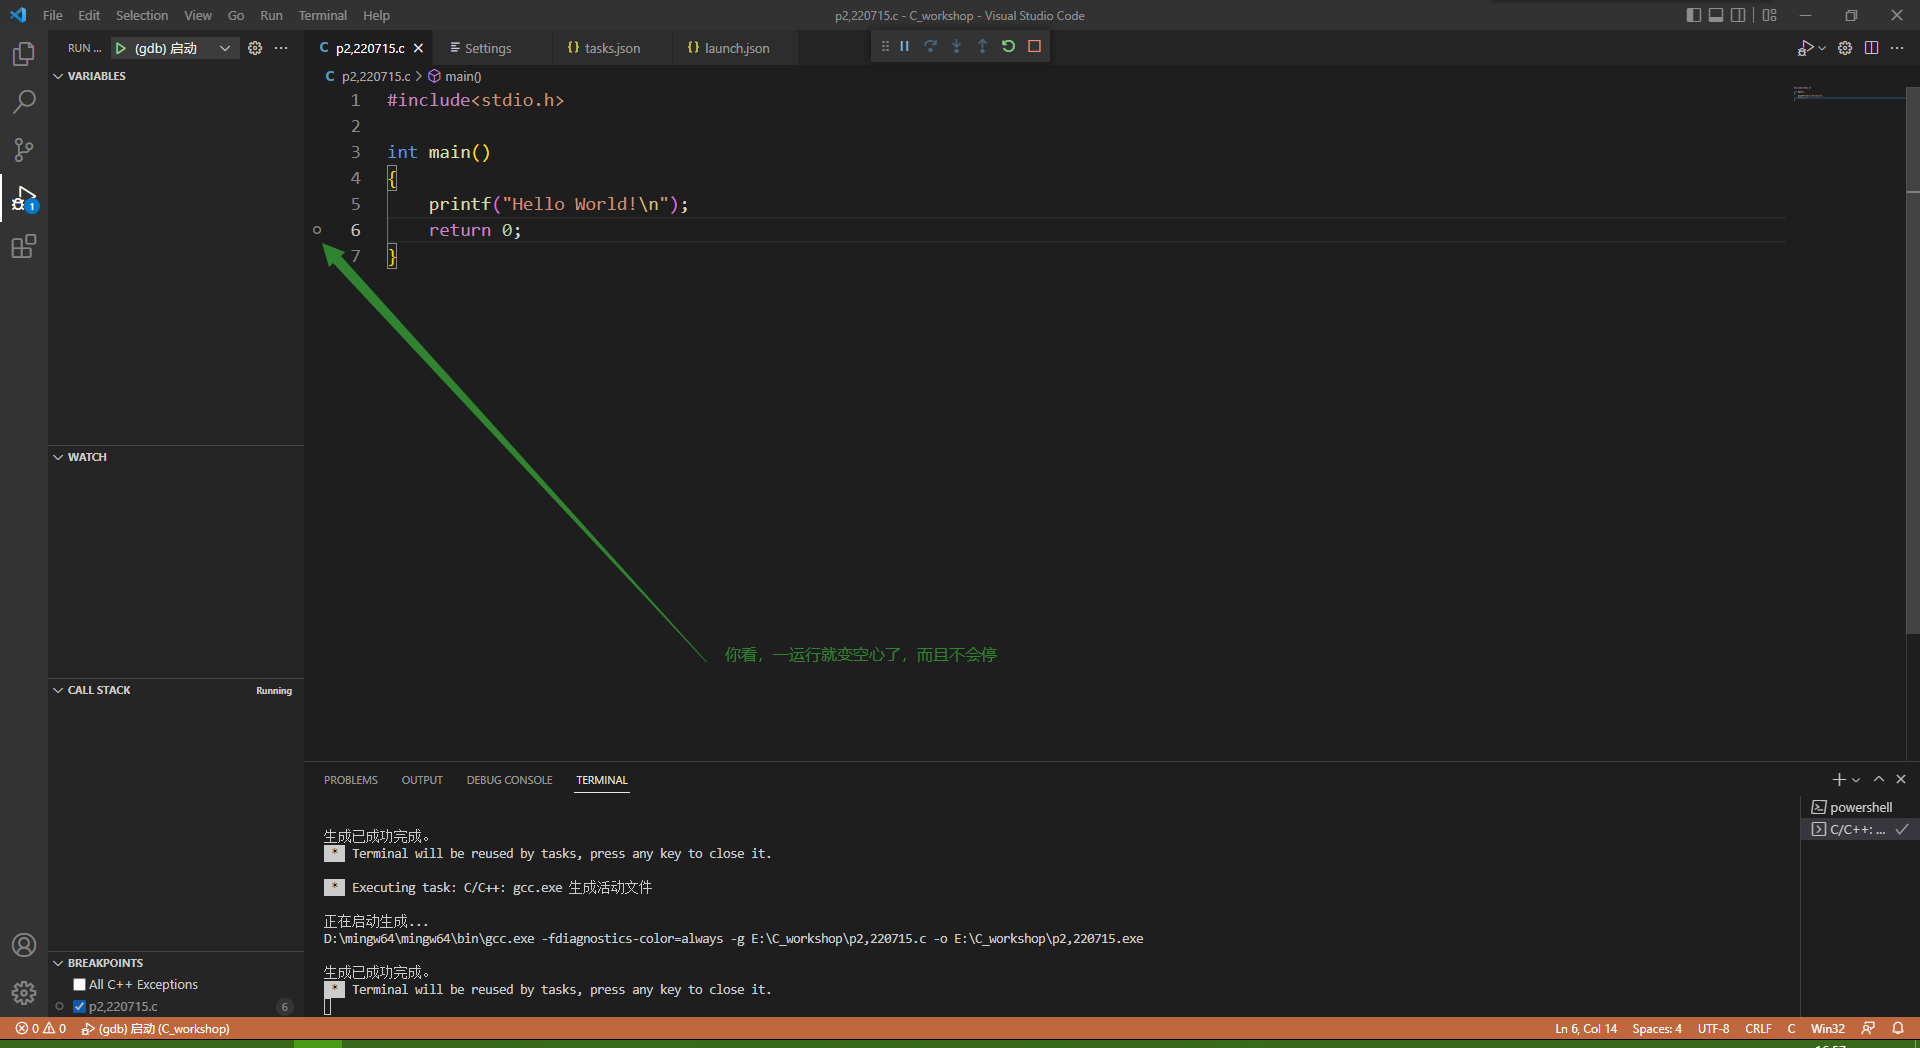Open the Run and Debug view

24,198
